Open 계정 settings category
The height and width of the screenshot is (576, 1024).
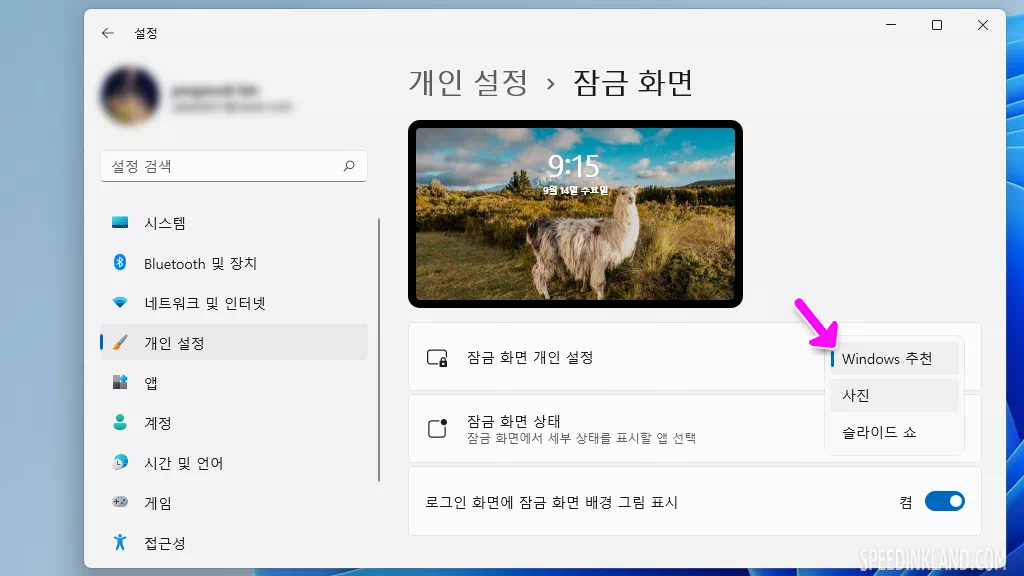coord(234,423)
